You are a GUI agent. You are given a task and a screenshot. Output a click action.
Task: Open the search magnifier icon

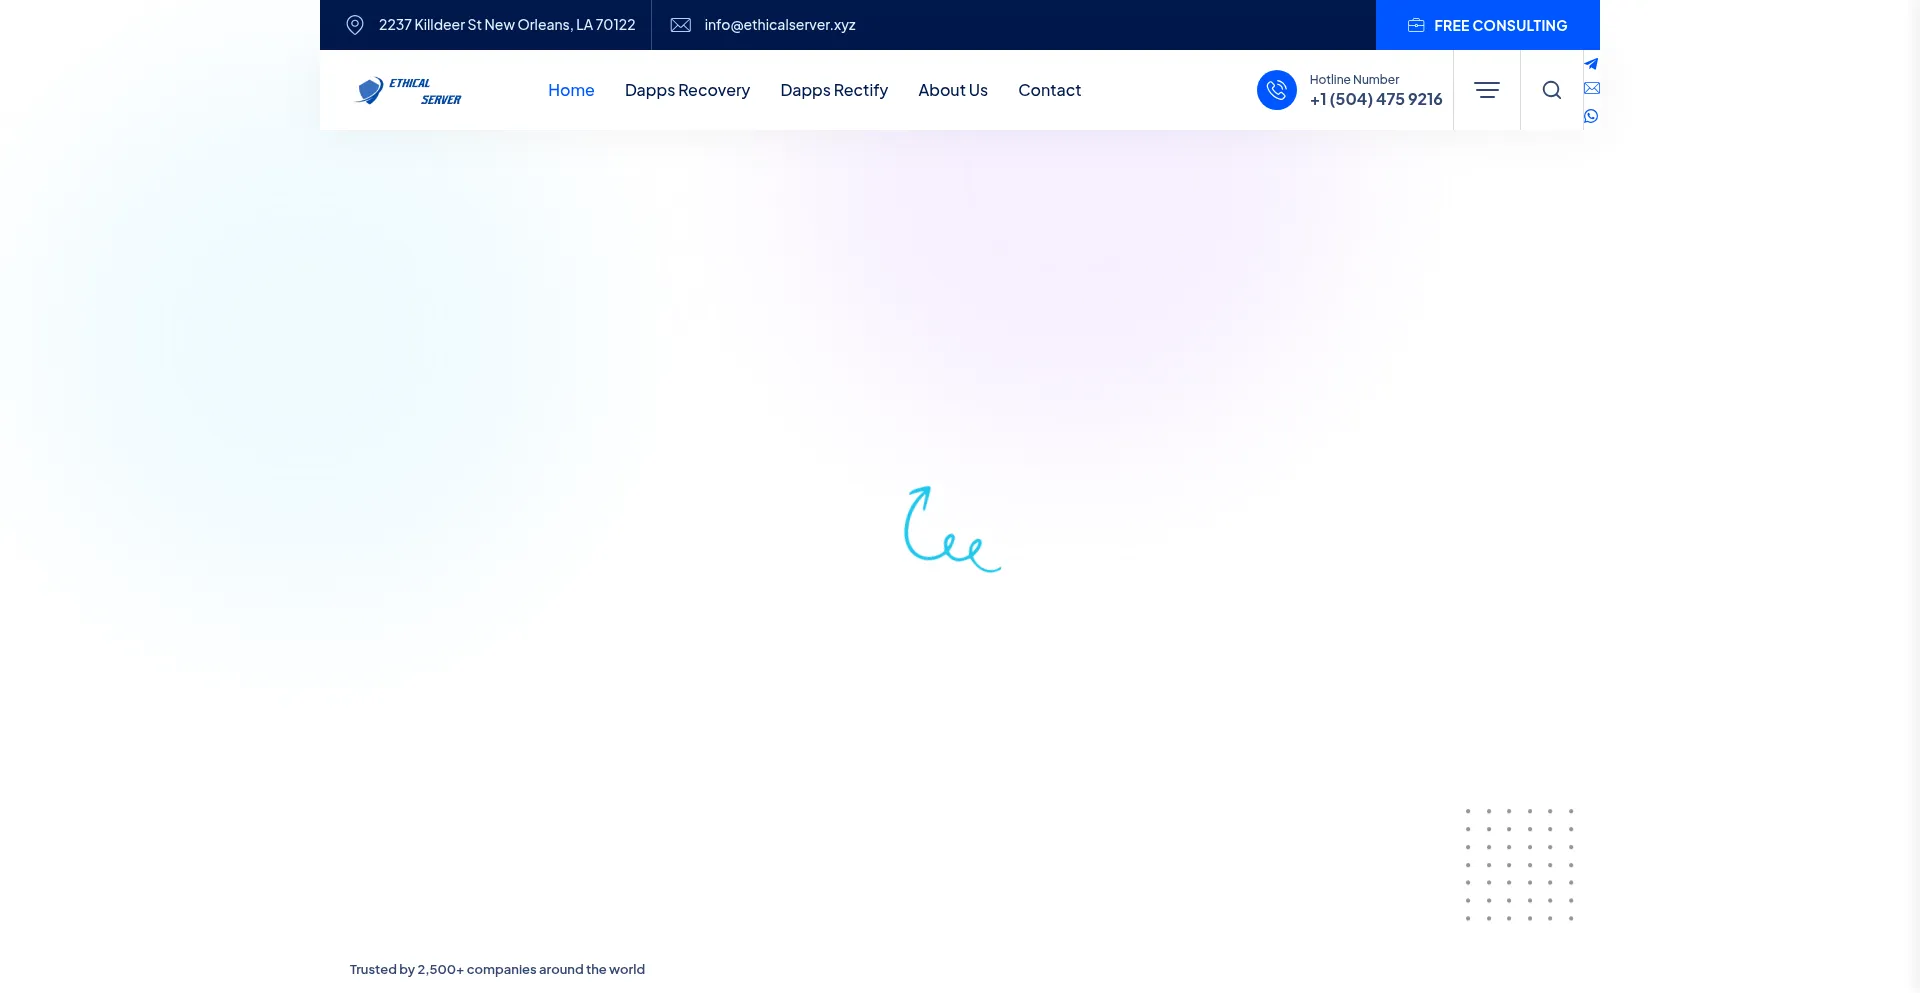1551,90
